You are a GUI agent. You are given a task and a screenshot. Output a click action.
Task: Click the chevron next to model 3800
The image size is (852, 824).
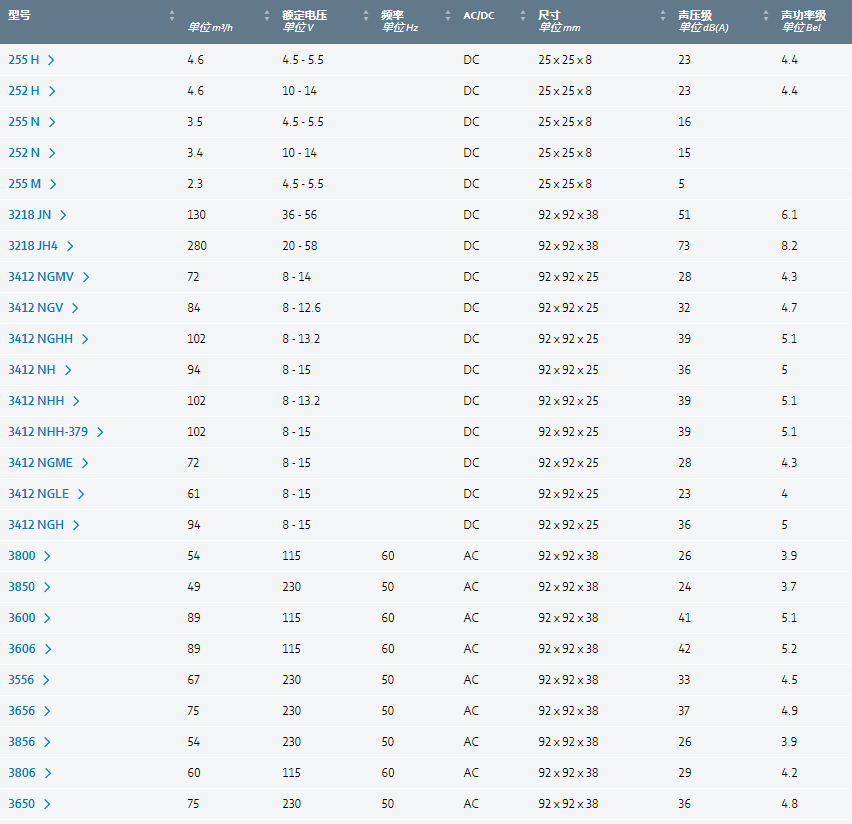47,556
